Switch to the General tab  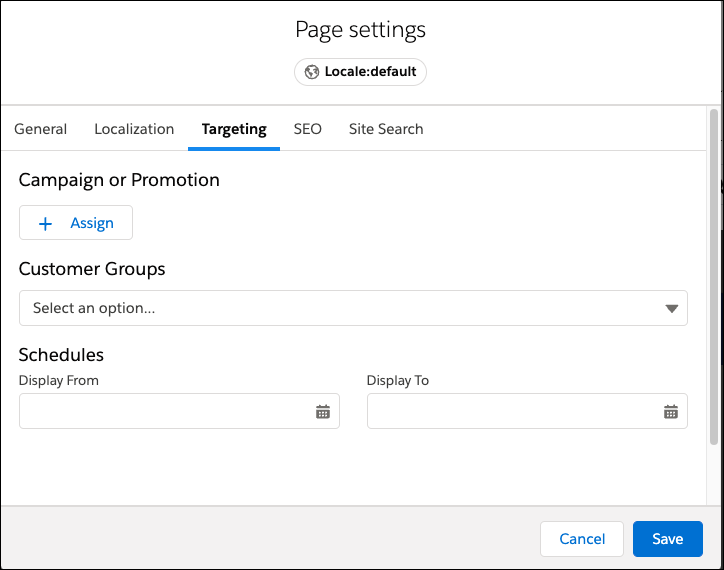(x=41, y=129)
